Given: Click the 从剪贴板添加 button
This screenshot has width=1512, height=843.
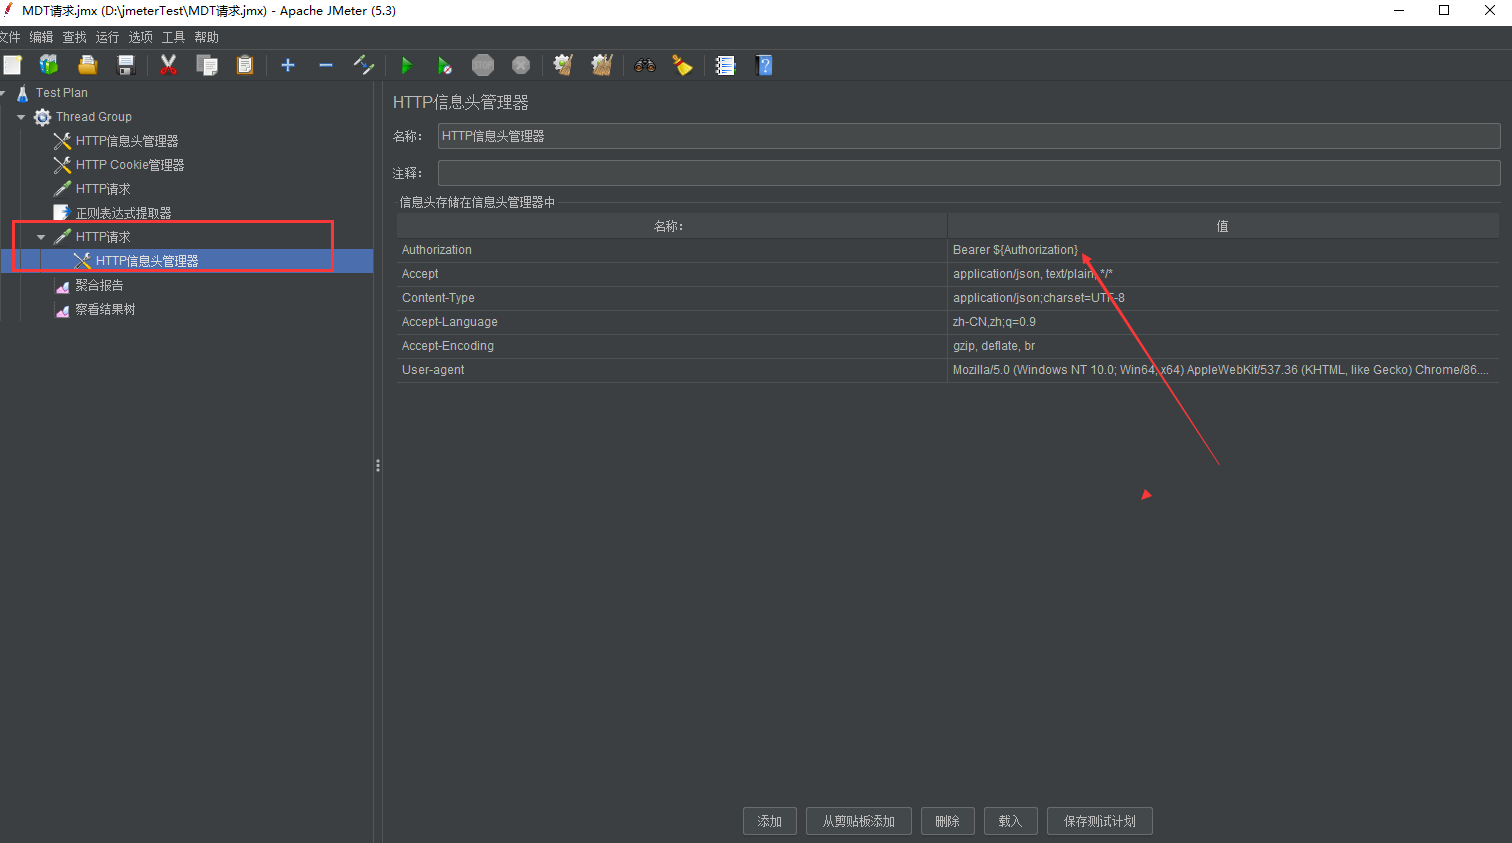Looking at the screenshot, I should point(859,821).
